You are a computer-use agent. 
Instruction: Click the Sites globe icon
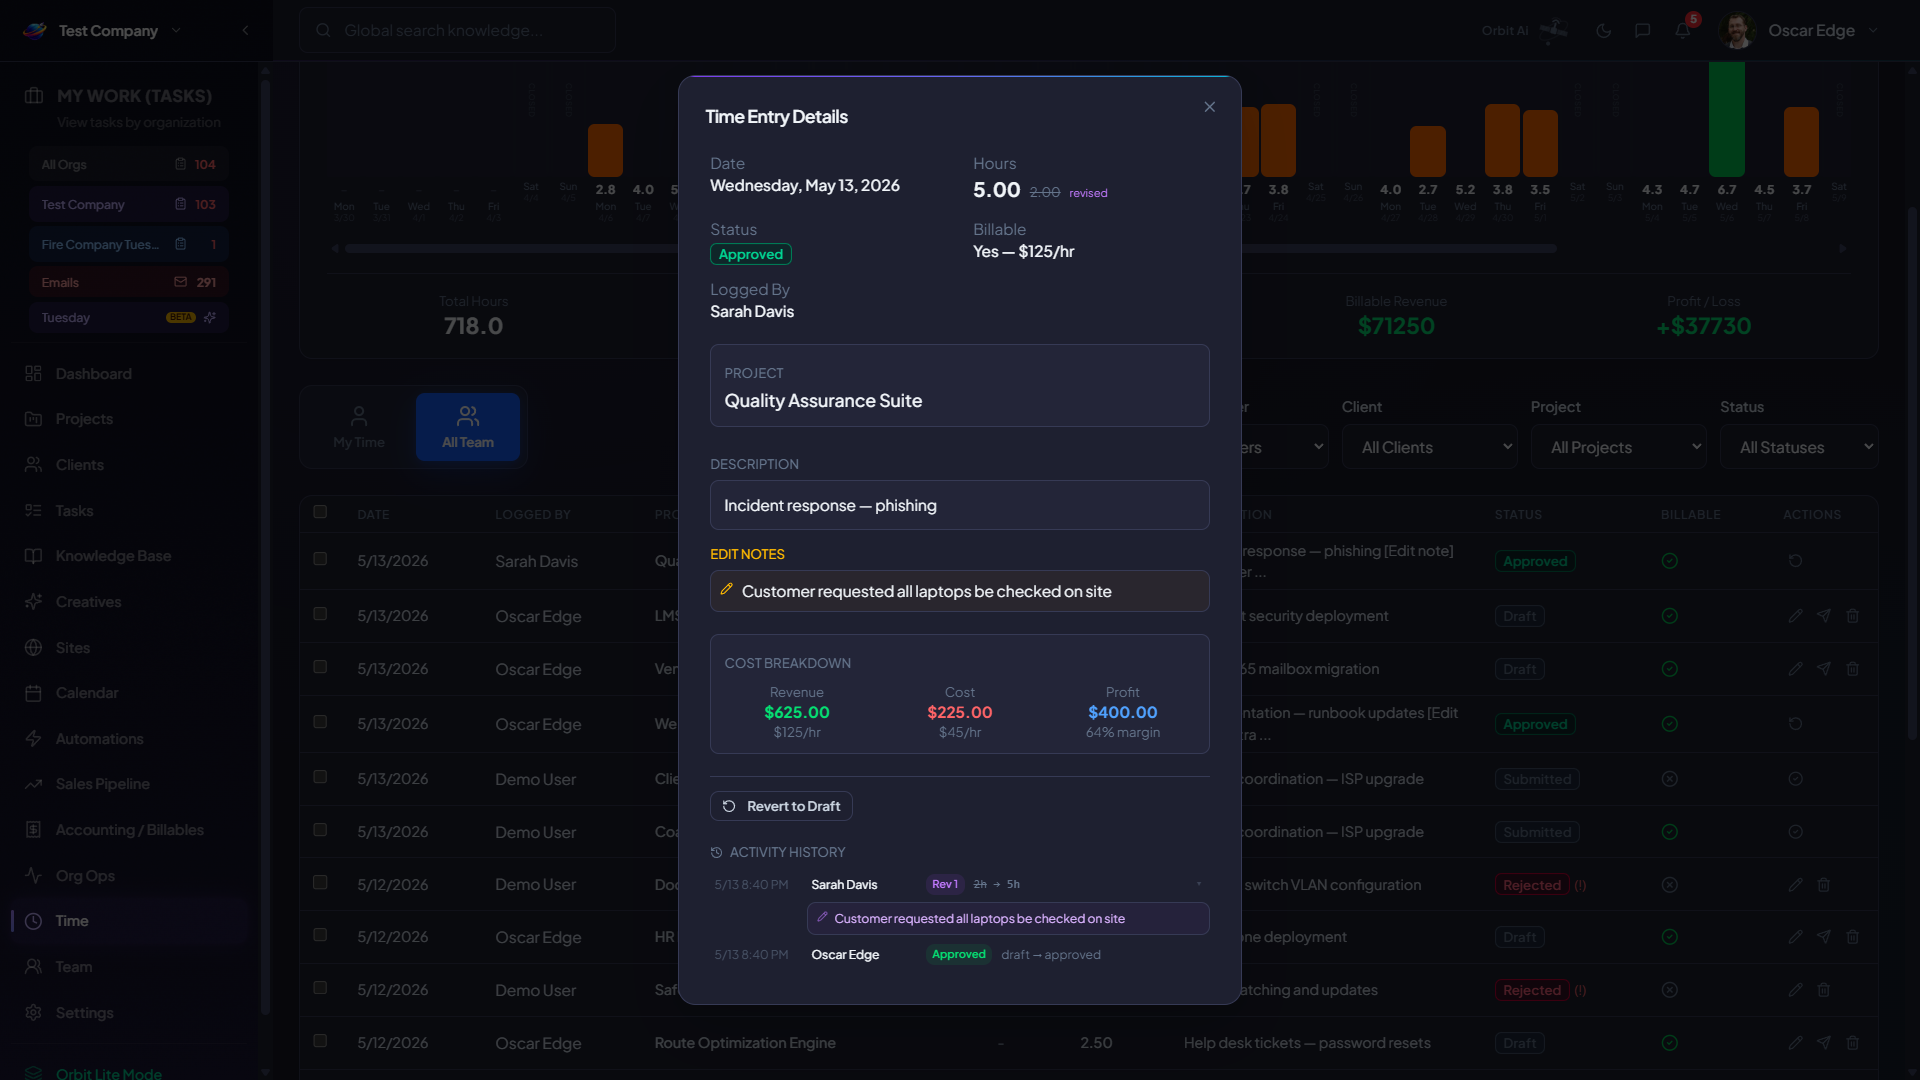[33, 647]
